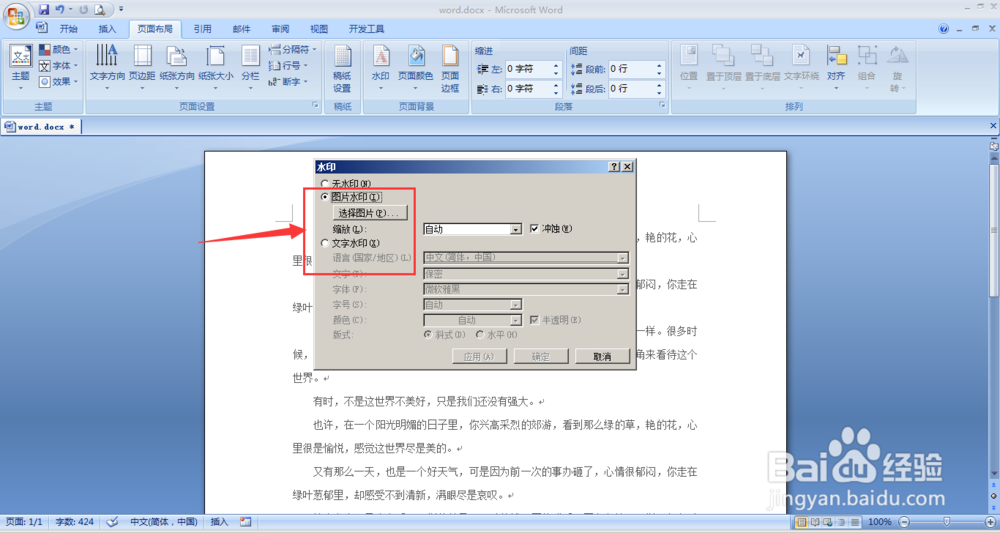Select the 水平 horizontal layout radio

[480, 335]
